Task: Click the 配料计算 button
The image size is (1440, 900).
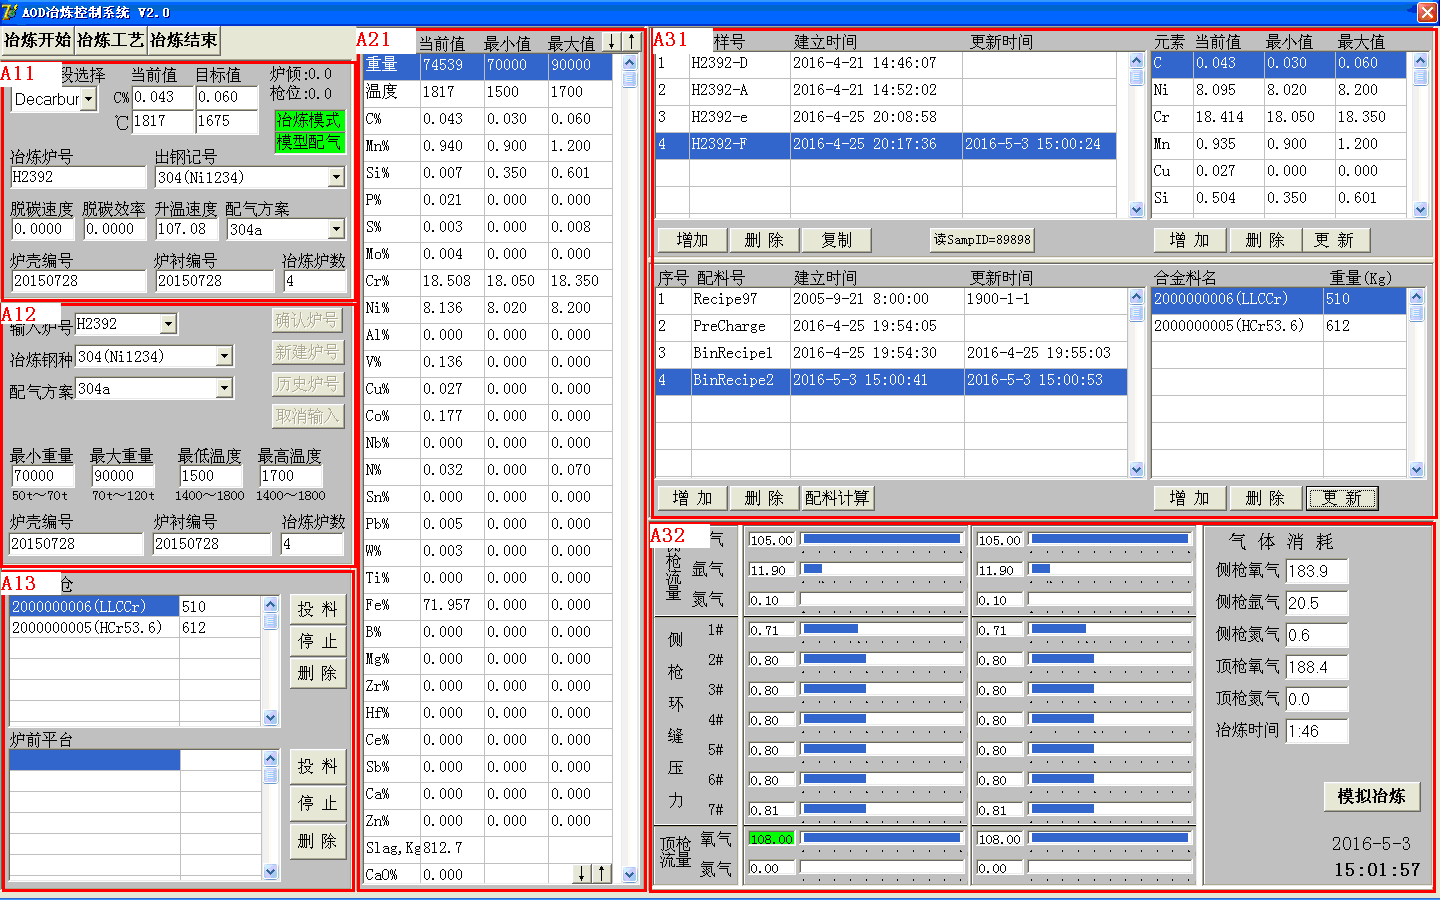Action: click(837, 498)
